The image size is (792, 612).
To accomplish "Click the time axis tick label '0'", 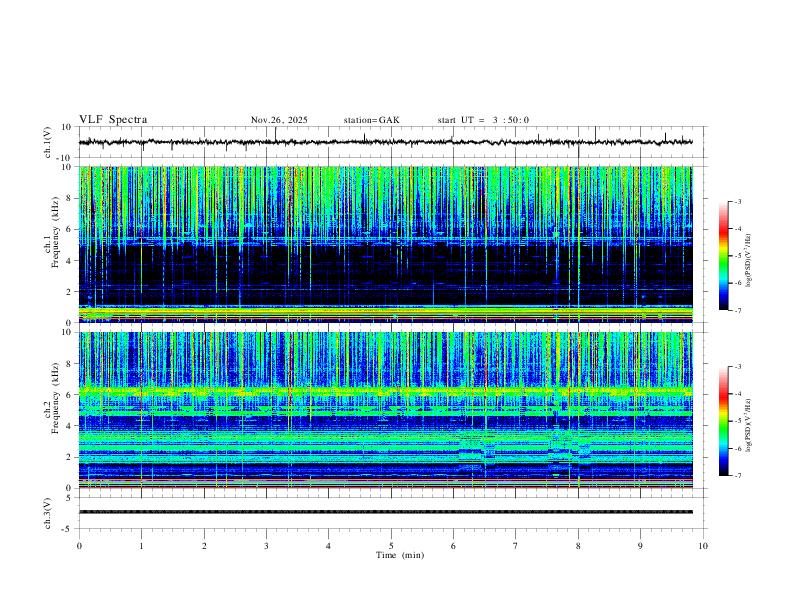I will 79,546.
